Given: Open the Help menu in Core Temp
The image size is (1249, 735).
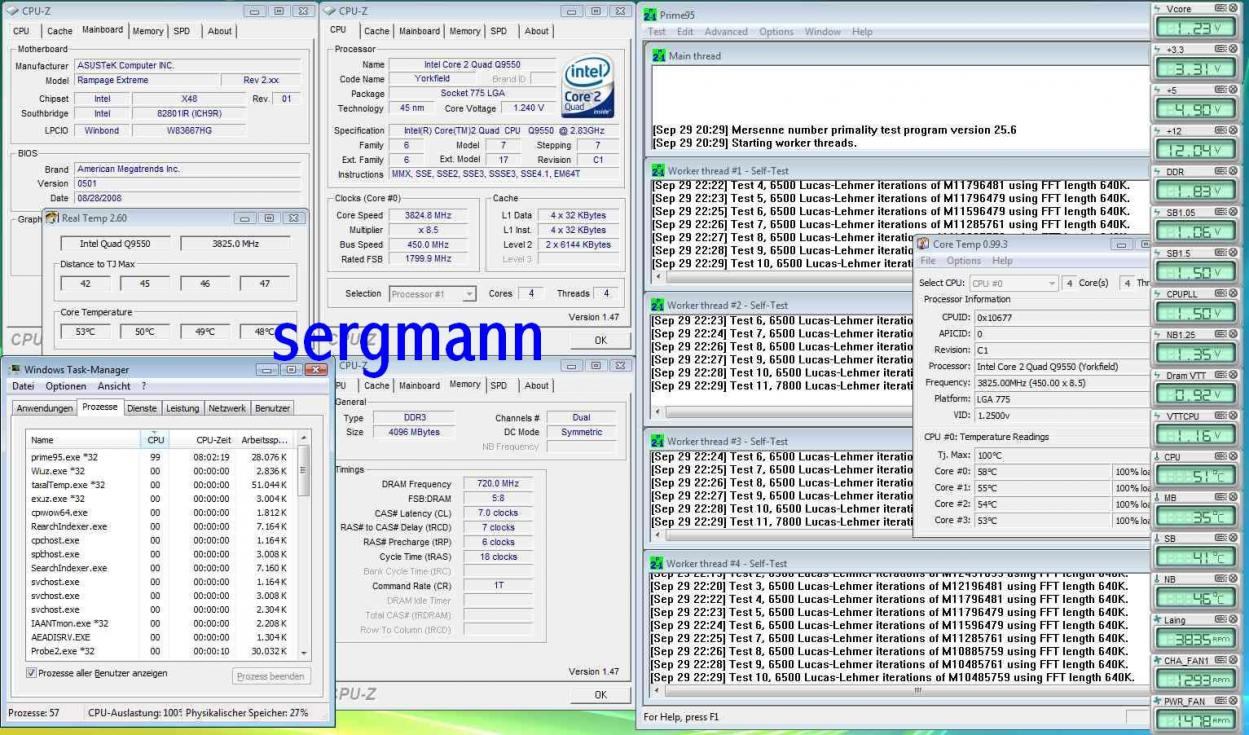Looking at the screenshot, I should [1002, 260].
